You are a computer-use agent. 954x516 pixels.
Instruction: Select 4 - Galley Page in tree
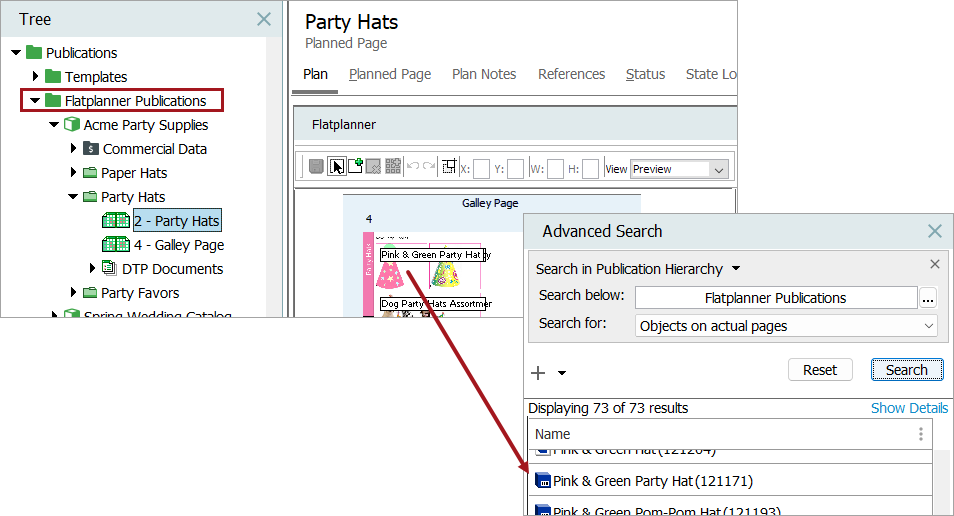tap(178, 245)
